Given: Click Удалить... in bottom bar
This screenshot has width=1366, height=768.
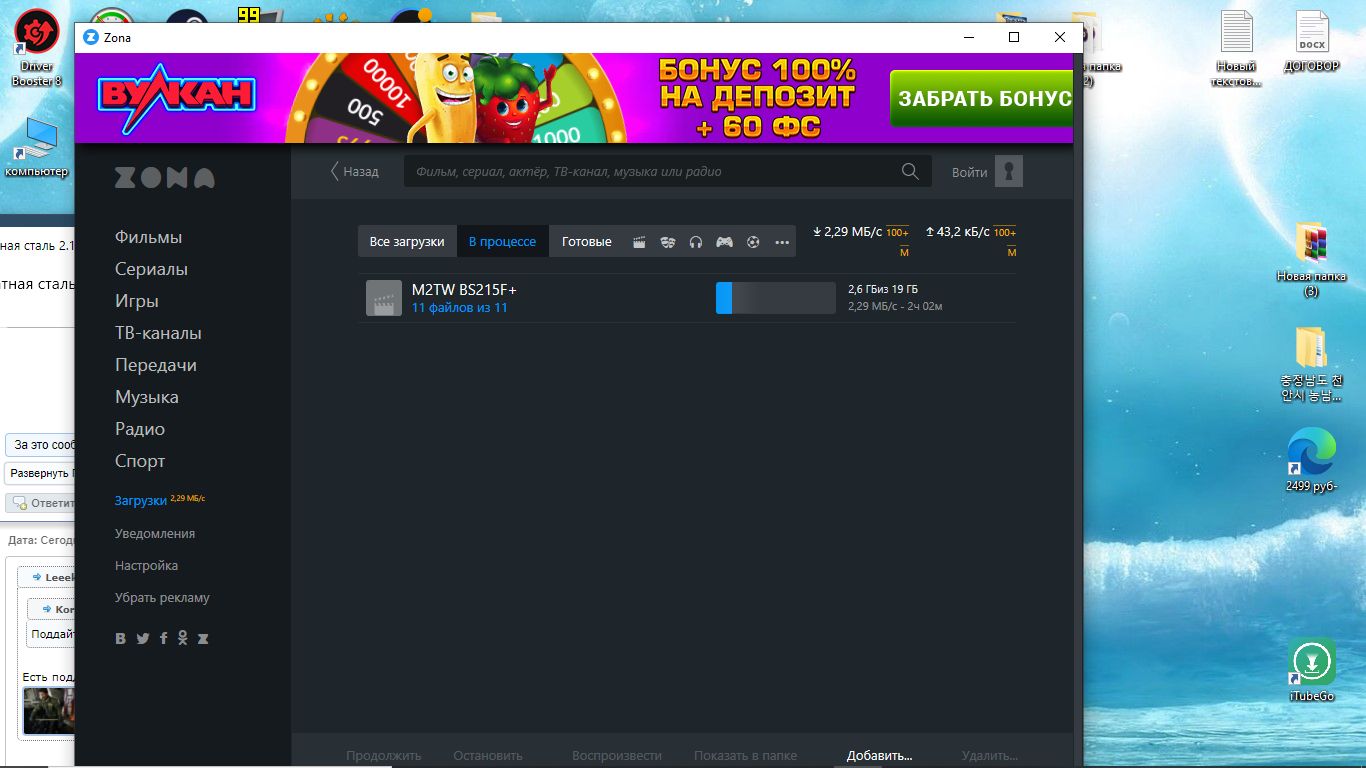Looking at the screenshot, I should click(989, 755).
